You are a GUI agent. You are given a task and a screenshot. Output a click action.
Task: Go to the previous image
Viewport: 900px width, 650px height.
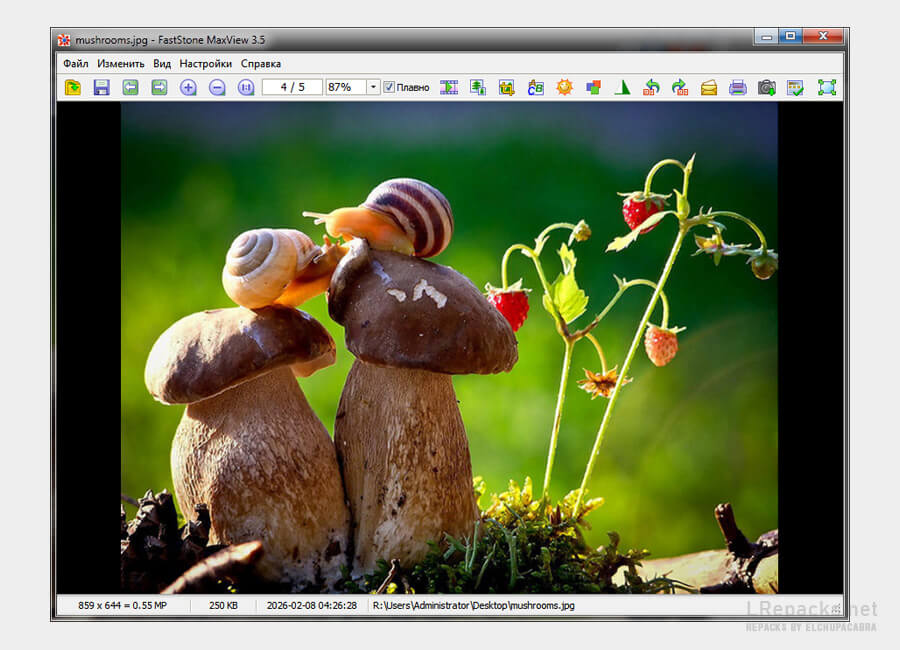pos(130,88)
